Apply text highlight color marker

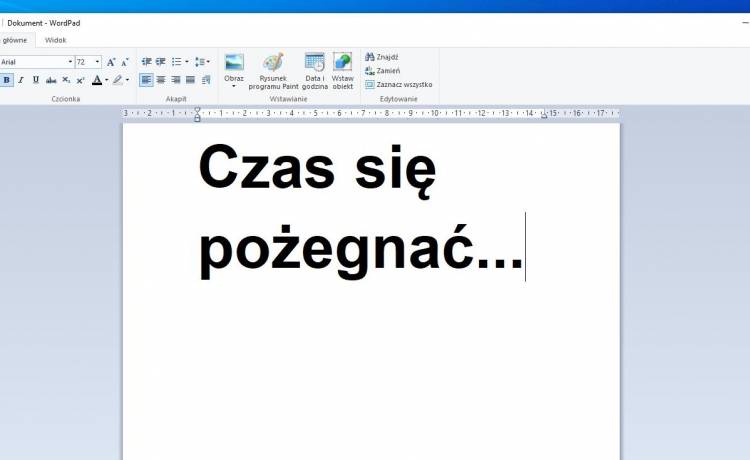118,80
